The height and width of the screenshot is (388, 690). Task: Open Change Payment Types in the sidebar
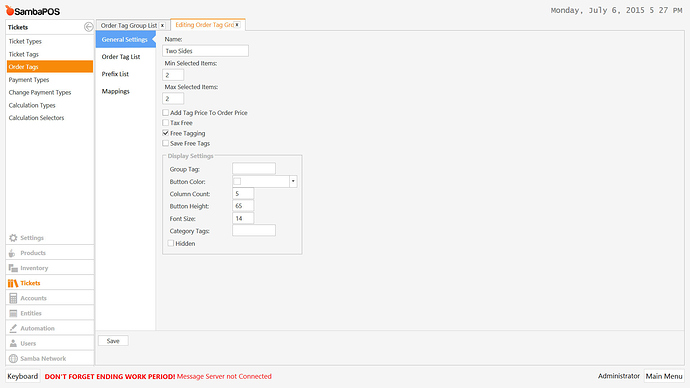(40, 92)
